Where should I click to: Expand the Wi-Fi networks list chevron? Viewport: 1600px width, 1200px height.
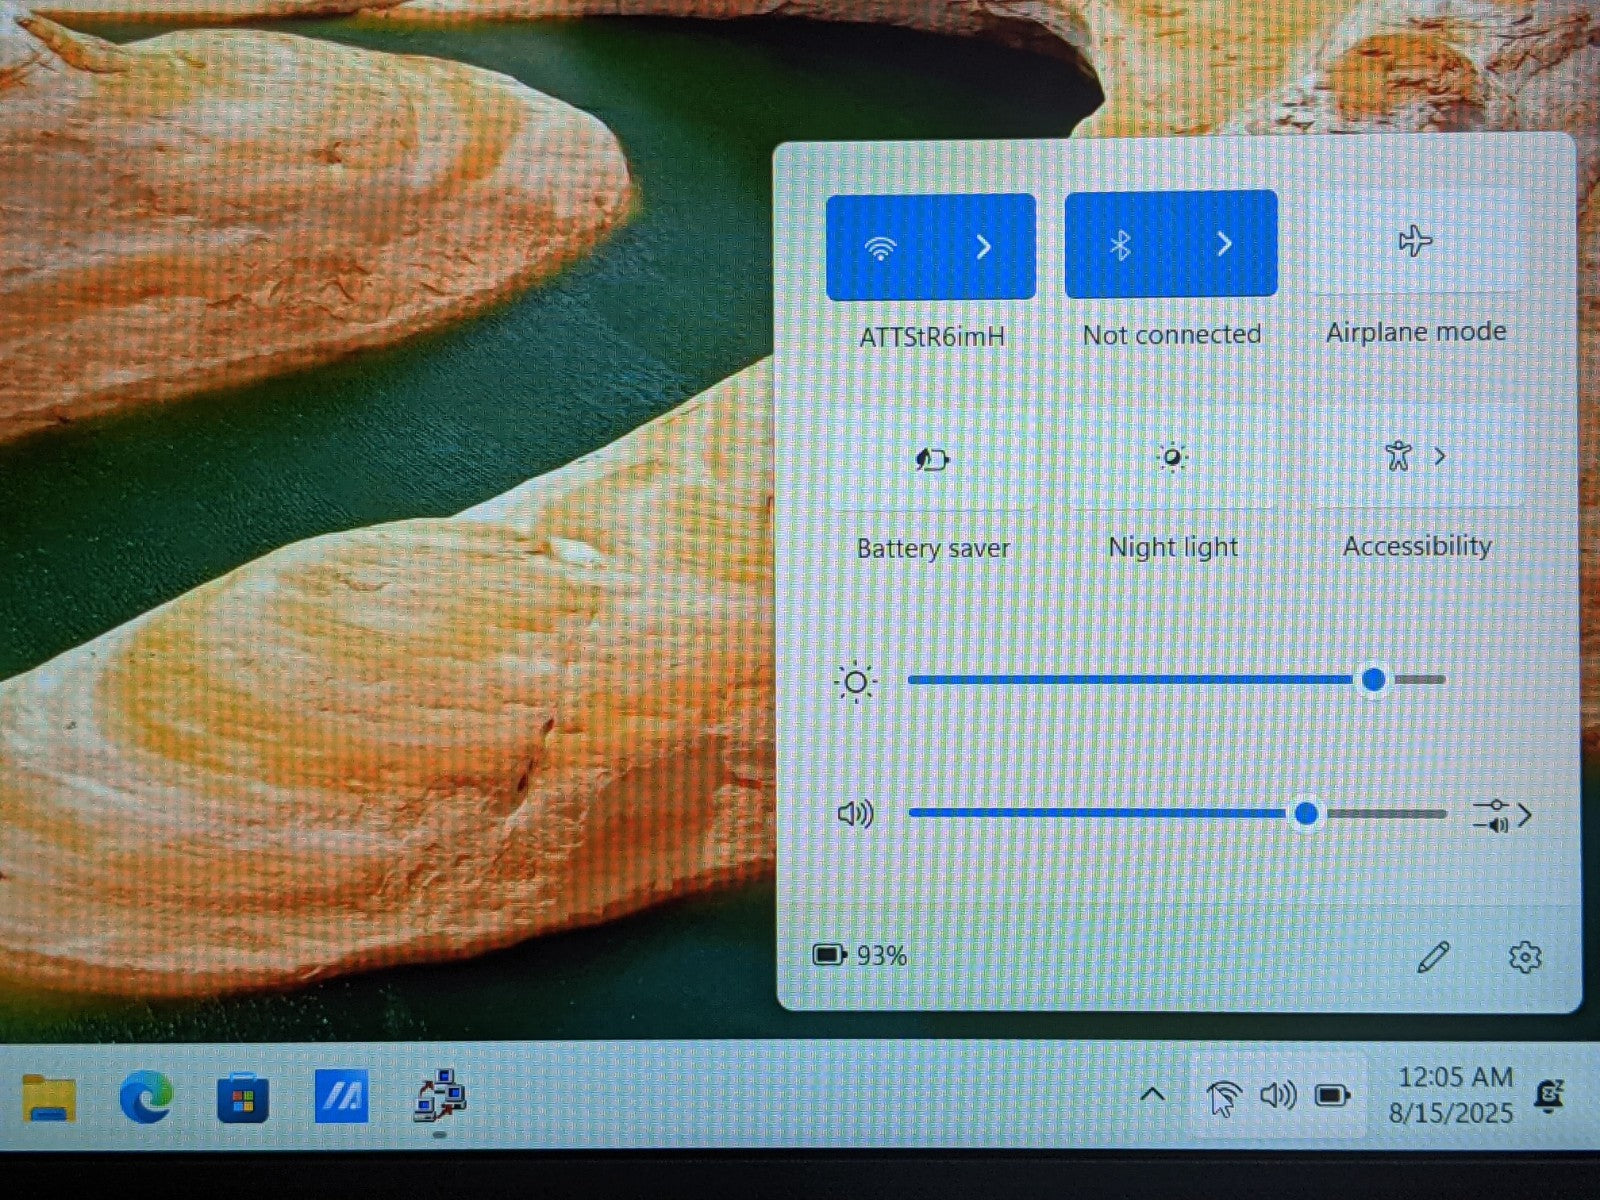tap(983, 247)
